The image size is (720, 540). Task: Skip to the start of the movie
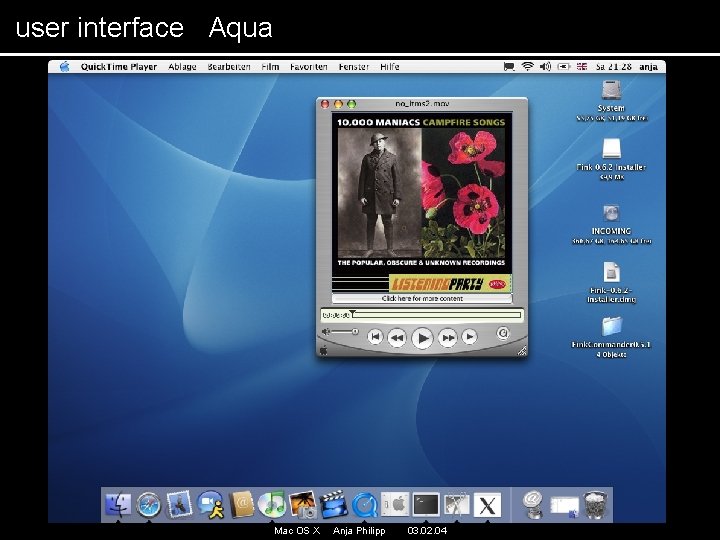click(x=375, y=338)
